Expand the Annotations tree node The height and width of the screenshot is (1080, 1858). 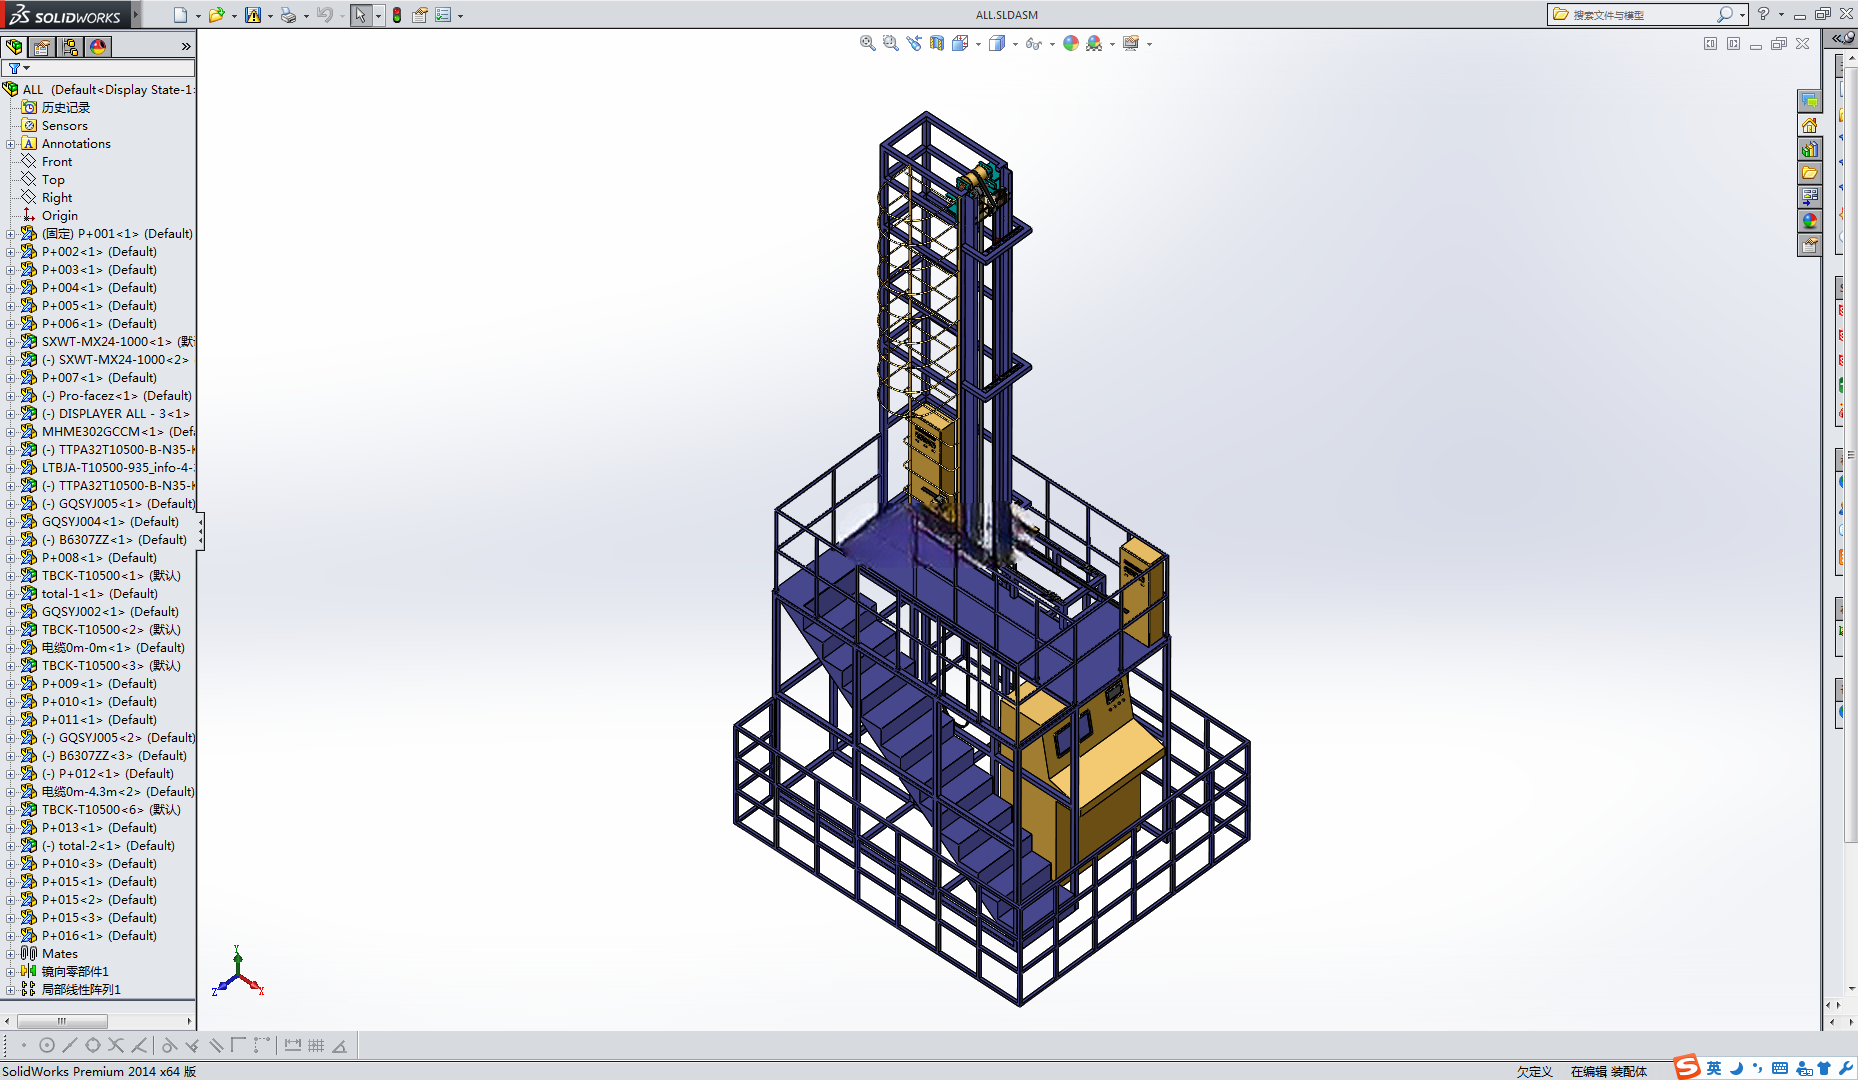point(11,144)
